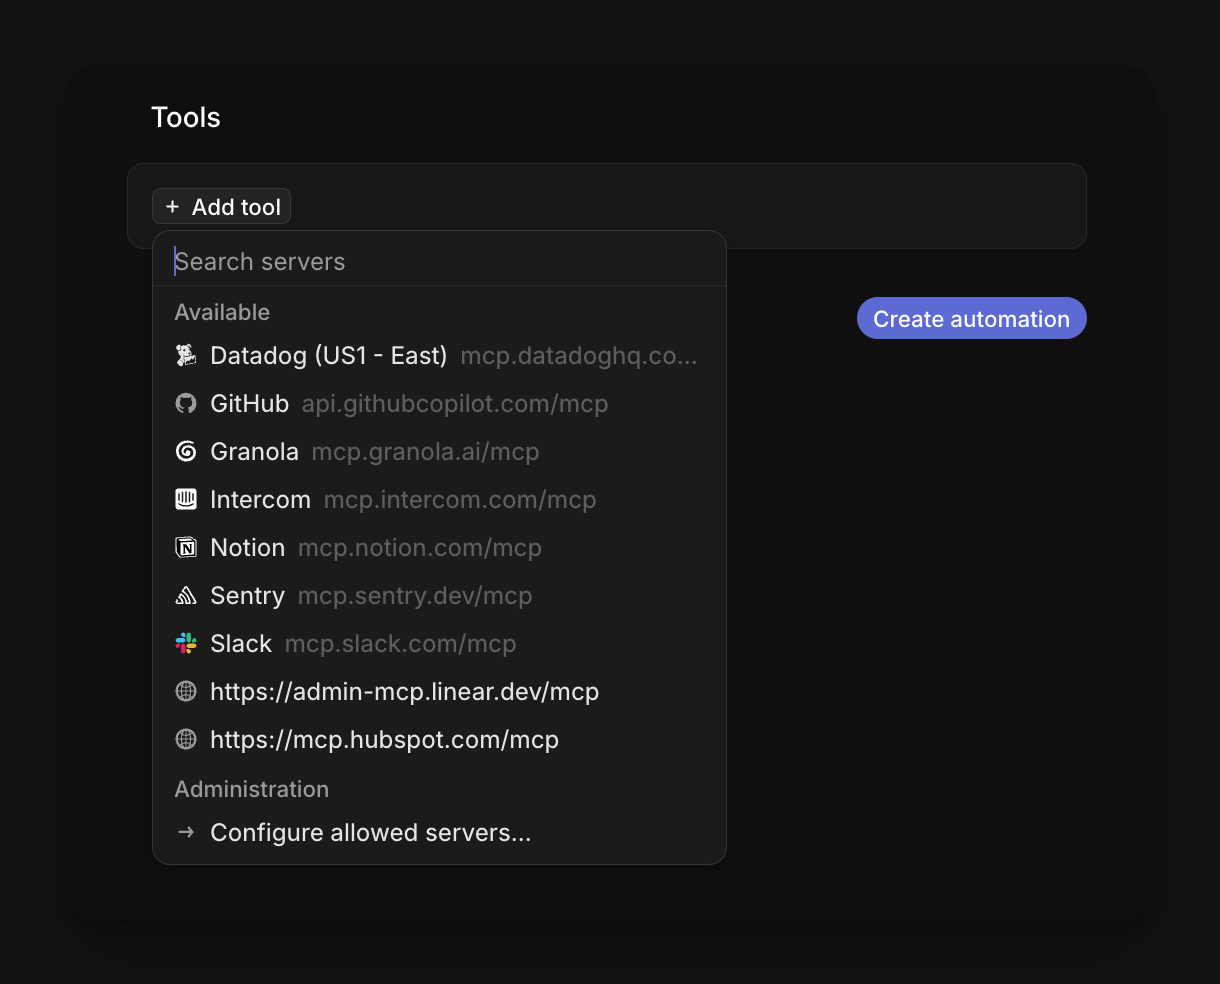Click the Available section label
This screenshot has height=984, width=1220.
[222, 312]
